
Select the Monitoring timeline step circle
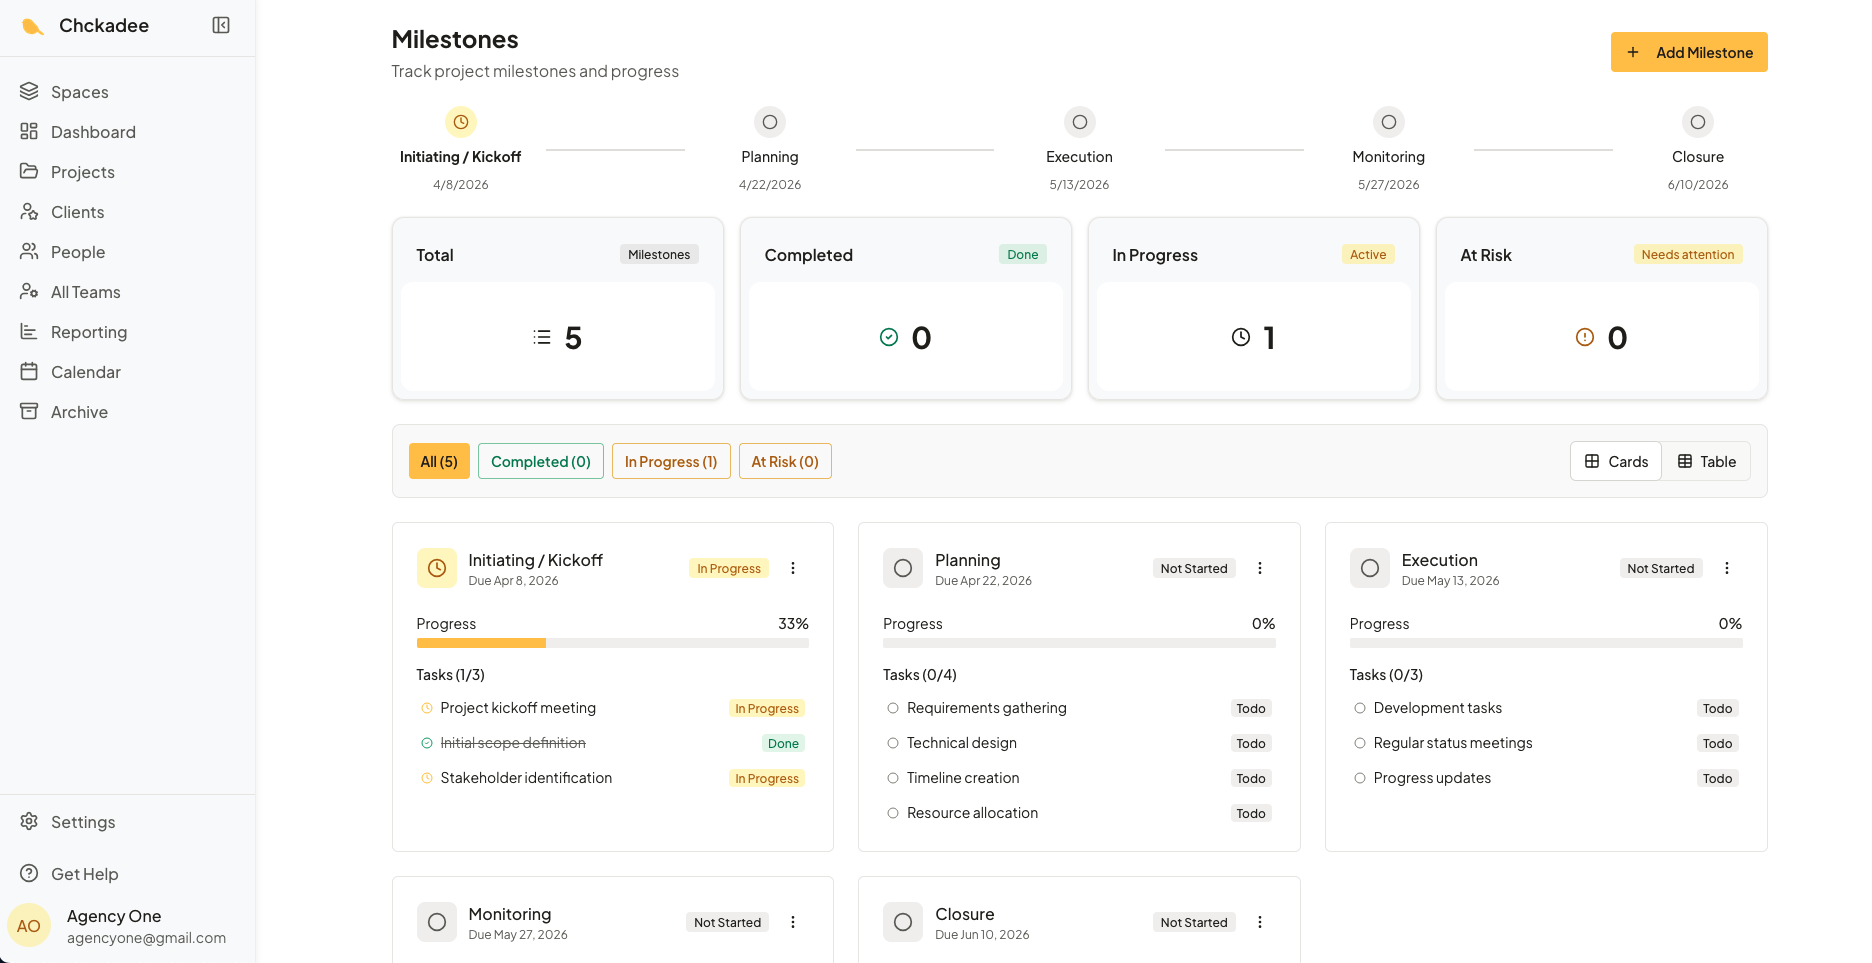(x=1389, y=122)
